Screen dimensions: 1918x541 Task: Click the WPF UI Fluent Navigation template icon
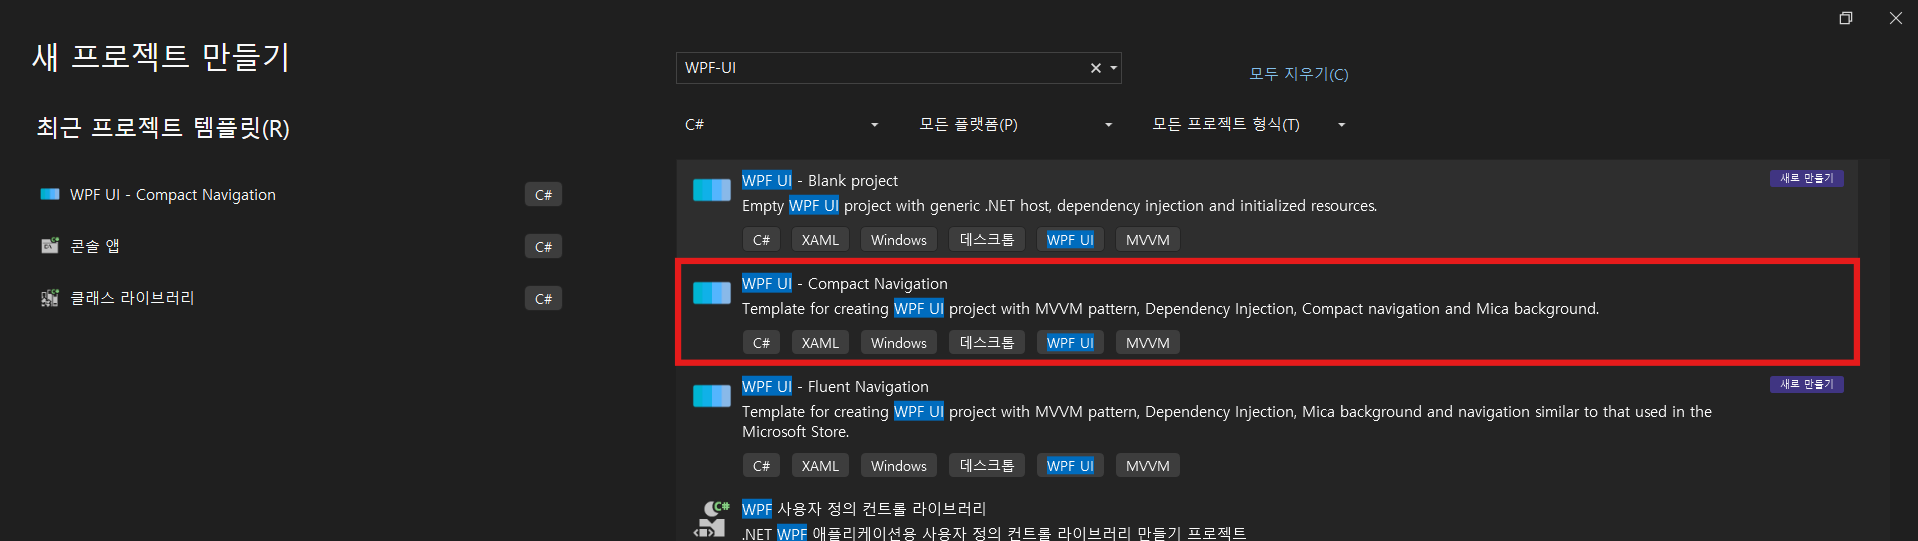(712, 396)
